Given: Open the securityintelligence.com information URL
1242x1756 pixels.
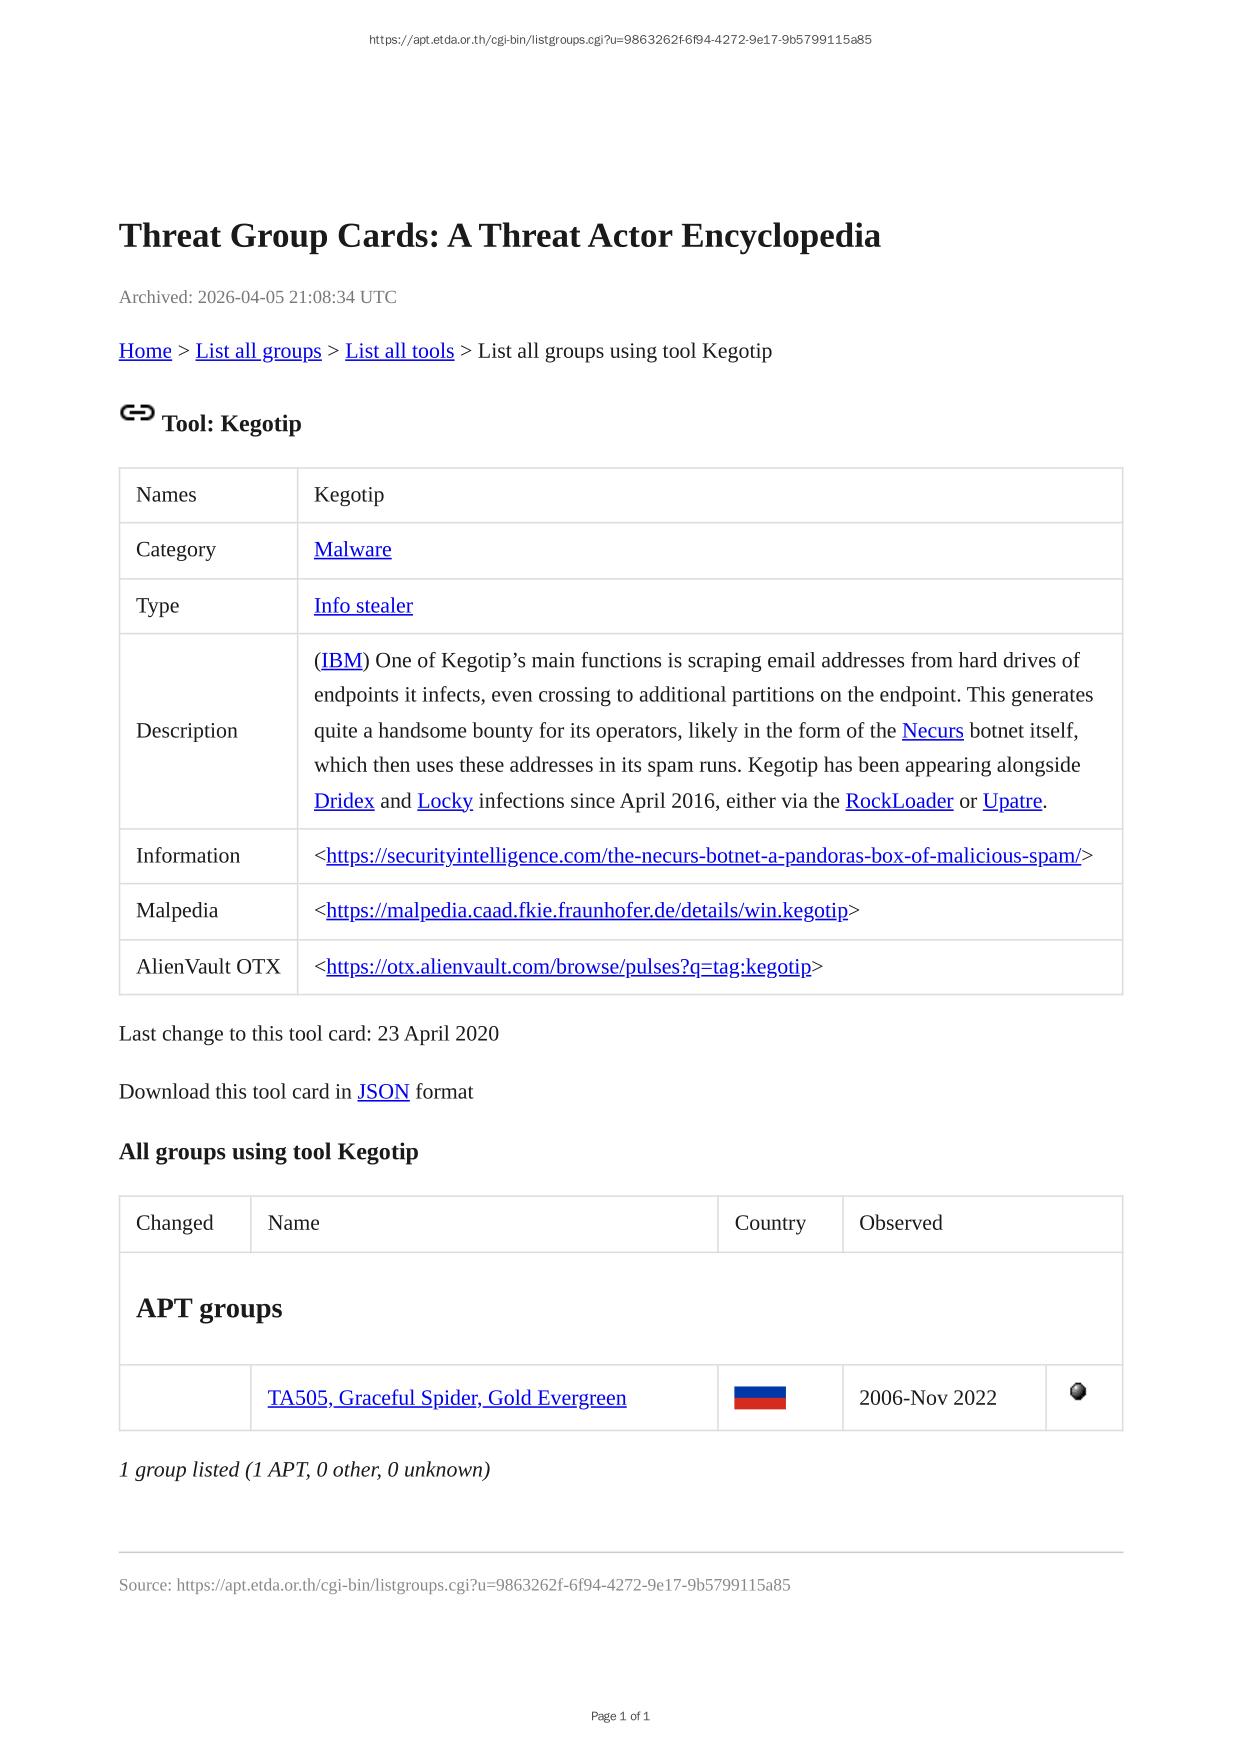Looking at the screenshot, I should (703, 856).
